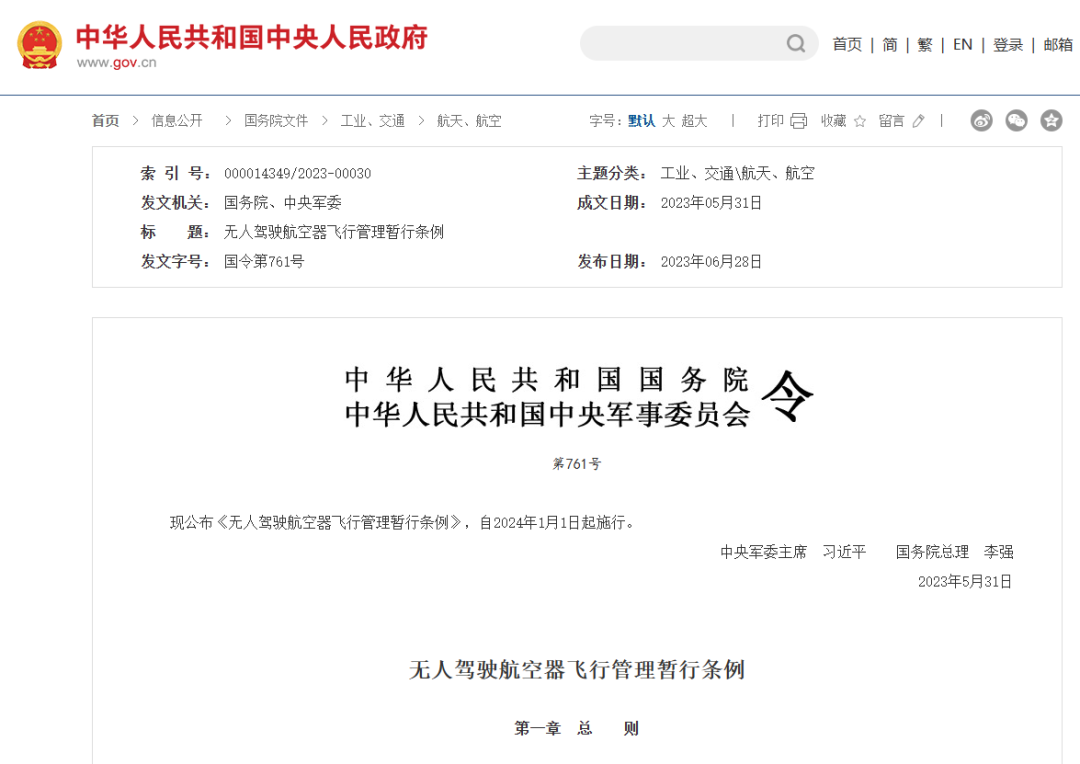
Task: Switch to simplified Chinese 简
Action: pos(890,45)
